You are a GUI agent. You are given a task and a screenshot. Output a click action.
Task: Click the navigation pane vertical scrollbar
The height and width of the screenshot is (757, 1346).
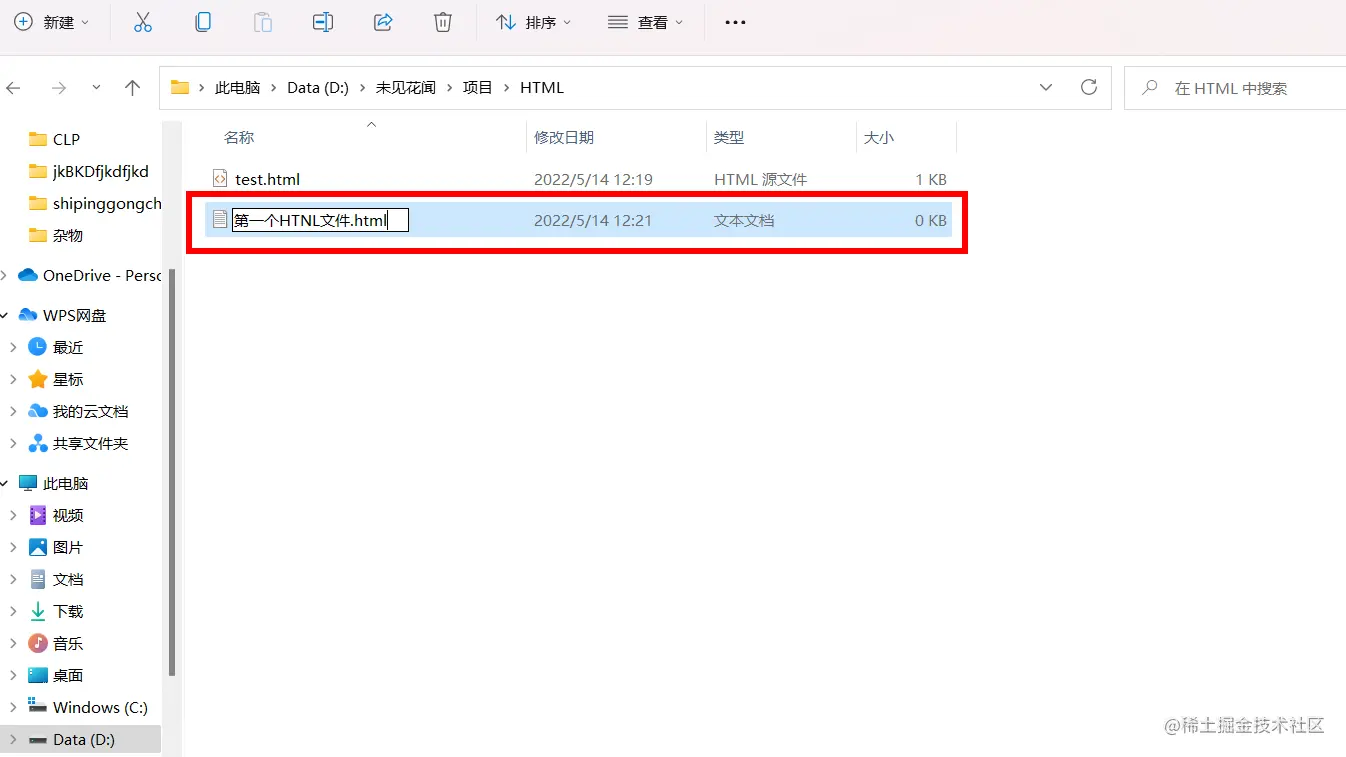coord(172,472)
